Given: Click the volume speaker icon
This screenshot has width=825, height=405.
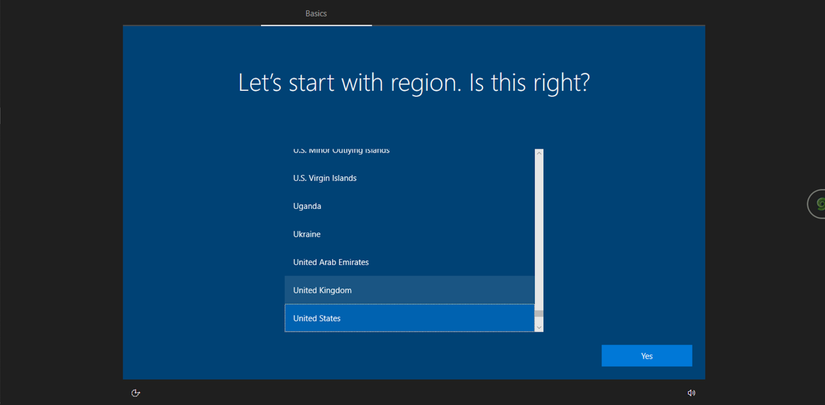Looking at the screenshot, I should pos(691,393).
